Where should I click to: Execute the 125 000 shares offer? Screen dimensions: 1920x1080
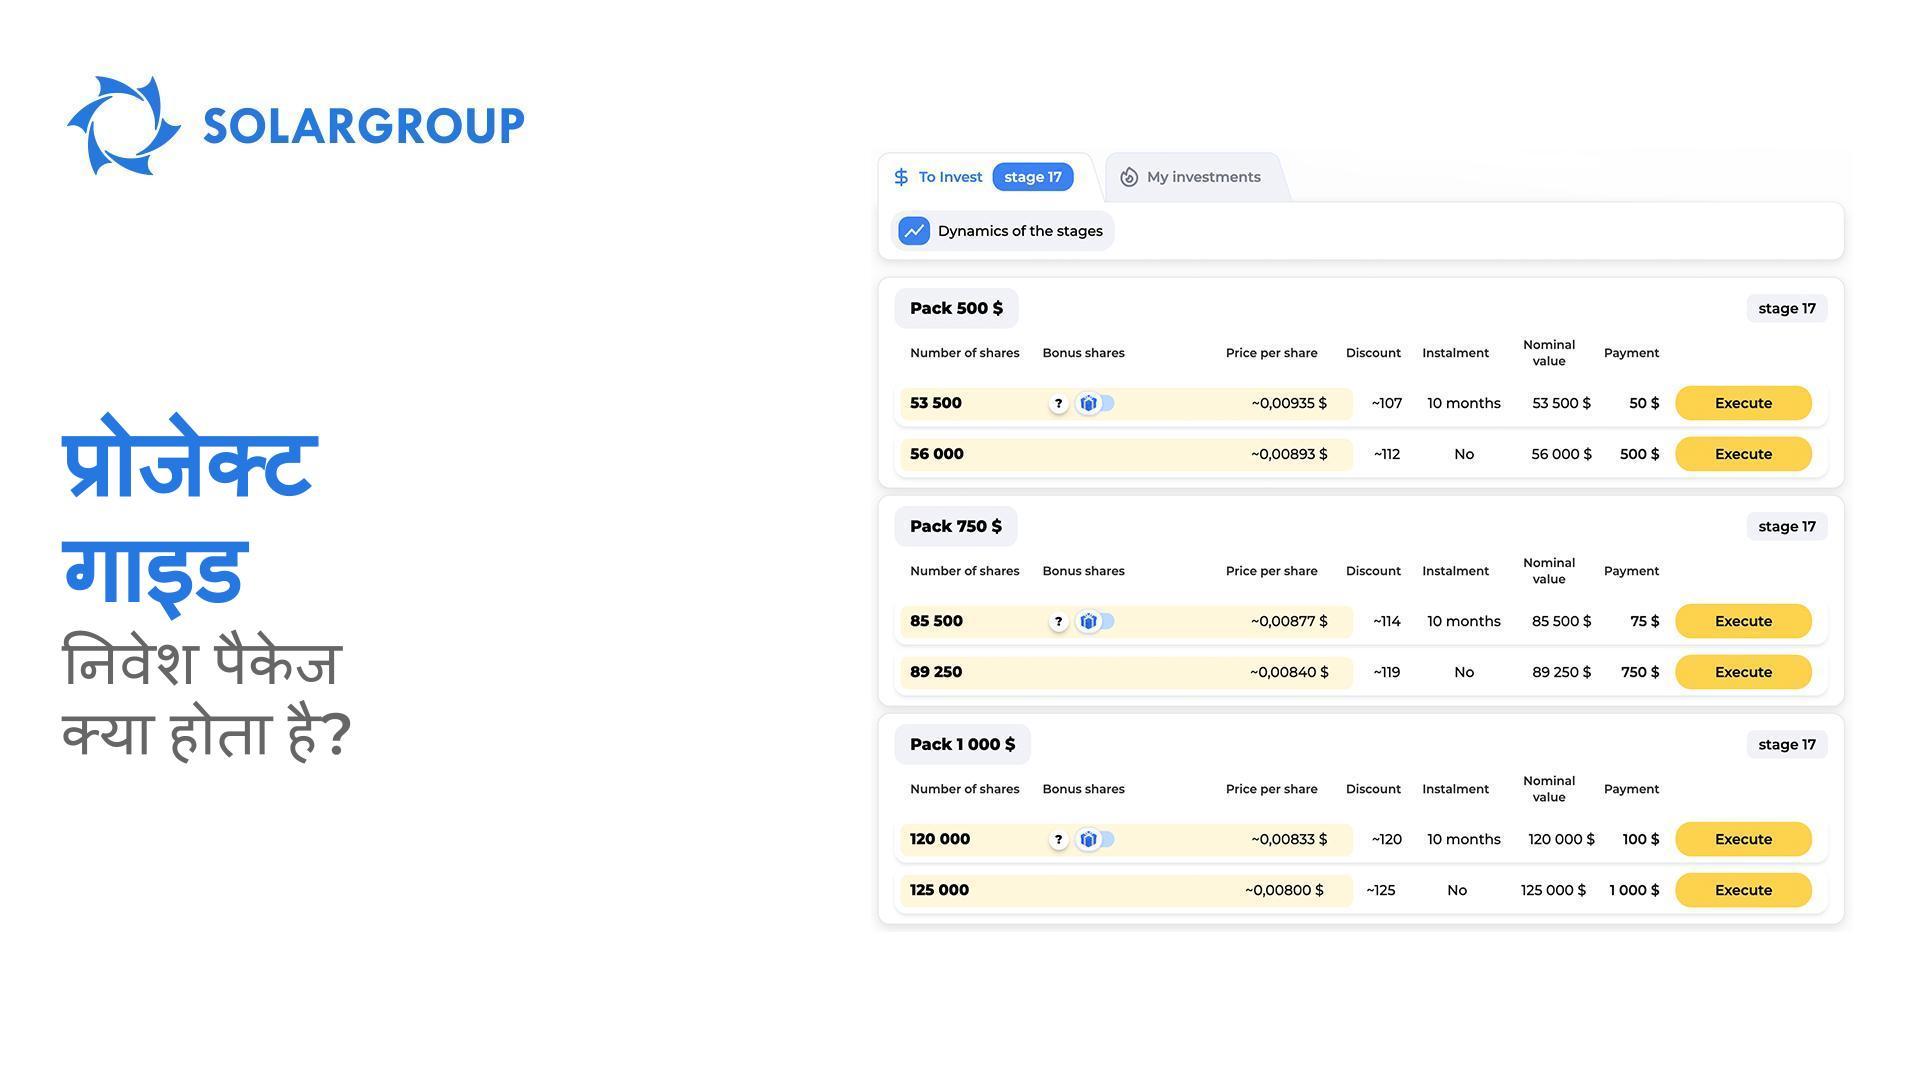[x=1742, y=890]
